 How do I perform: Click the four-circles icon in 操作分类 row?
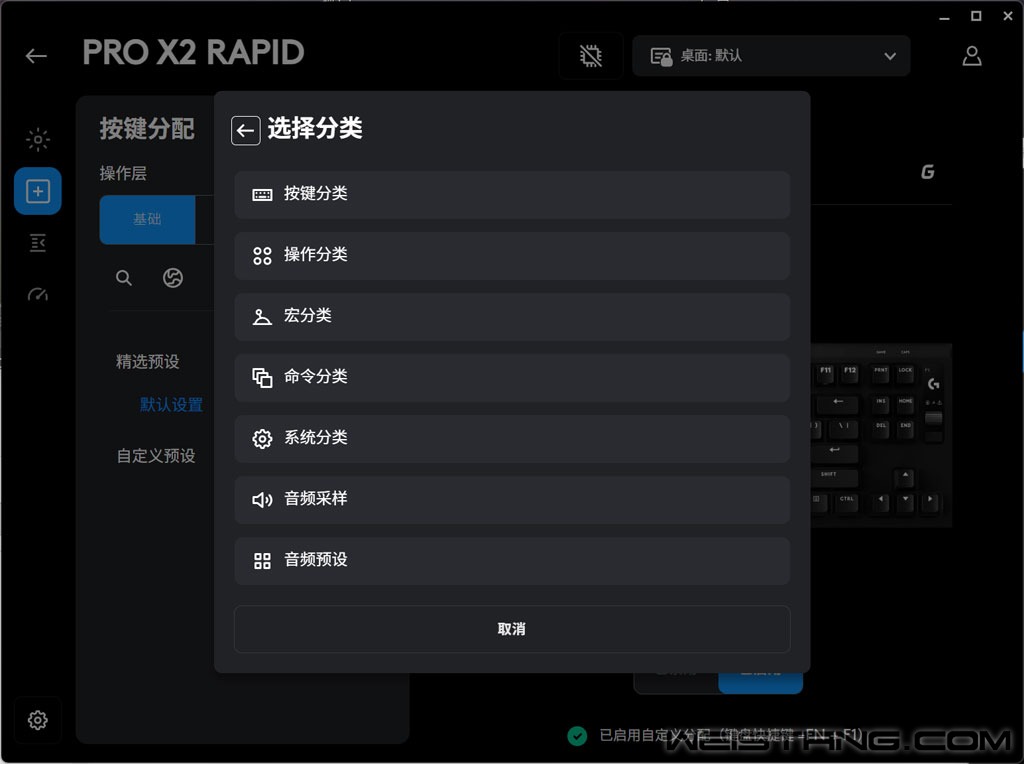(x=262, y=255)
